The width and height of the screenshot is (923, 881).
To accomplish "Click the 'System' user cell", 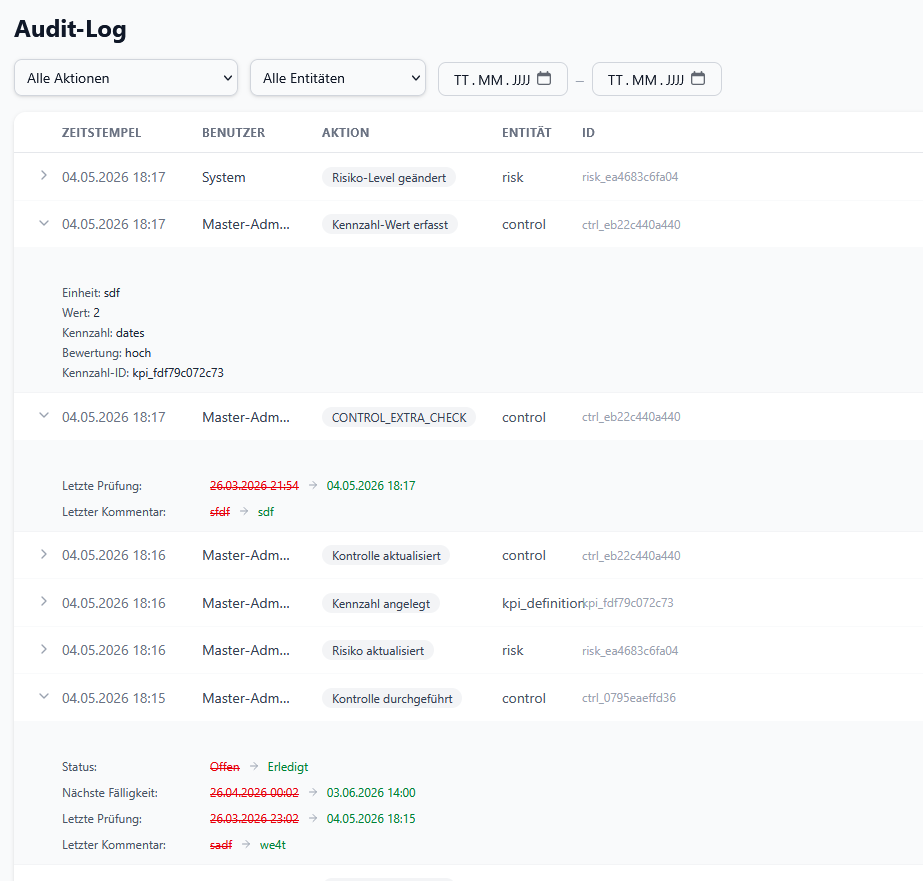I will tap(223, 177).
